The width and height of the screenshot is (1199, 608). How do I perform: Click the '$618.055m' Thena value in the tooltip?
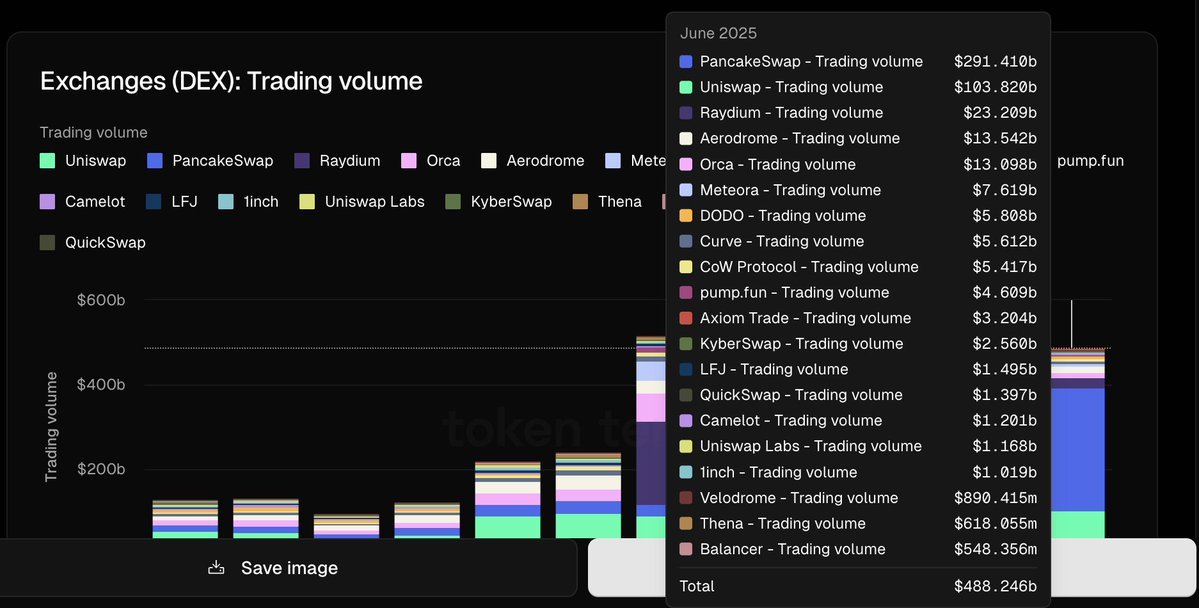pos(995,524)
